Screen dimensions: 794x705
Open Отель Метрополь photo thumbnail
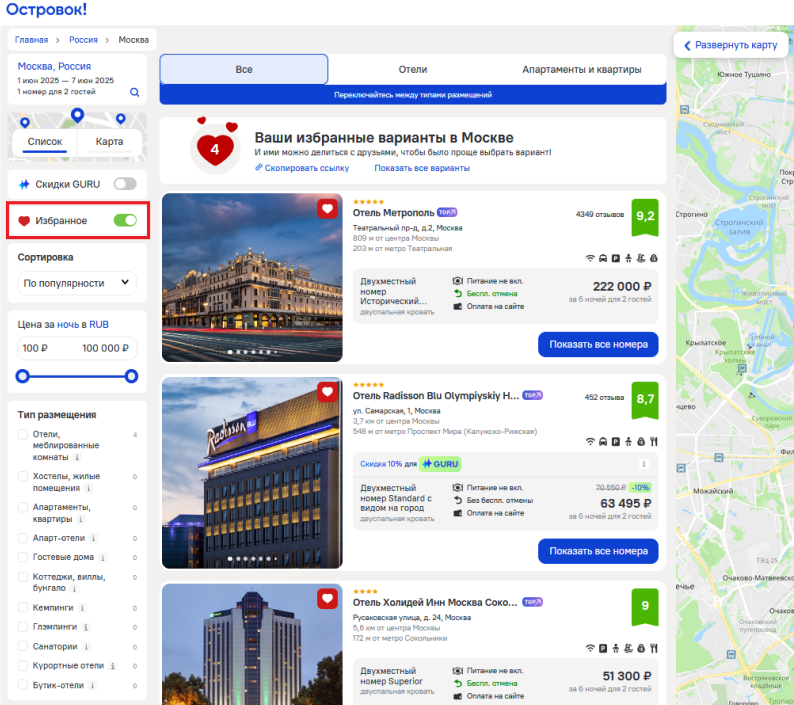[252, 278]
